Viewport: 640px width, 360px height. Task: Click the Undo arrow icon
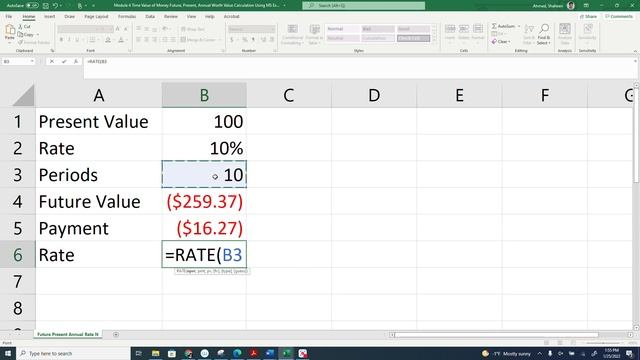click(x=55, y=6)
